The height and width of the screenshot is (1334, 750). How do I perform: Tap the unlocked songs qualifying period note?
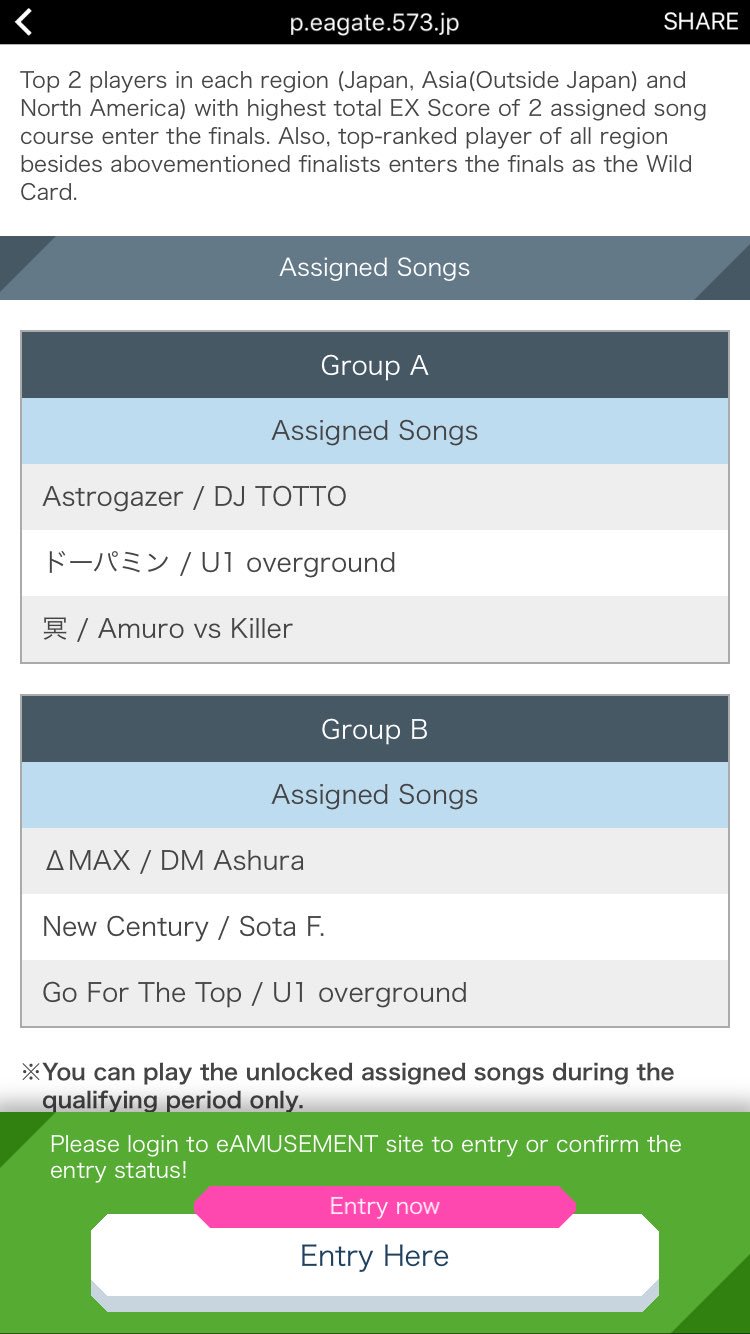[x=348, y=1086]
